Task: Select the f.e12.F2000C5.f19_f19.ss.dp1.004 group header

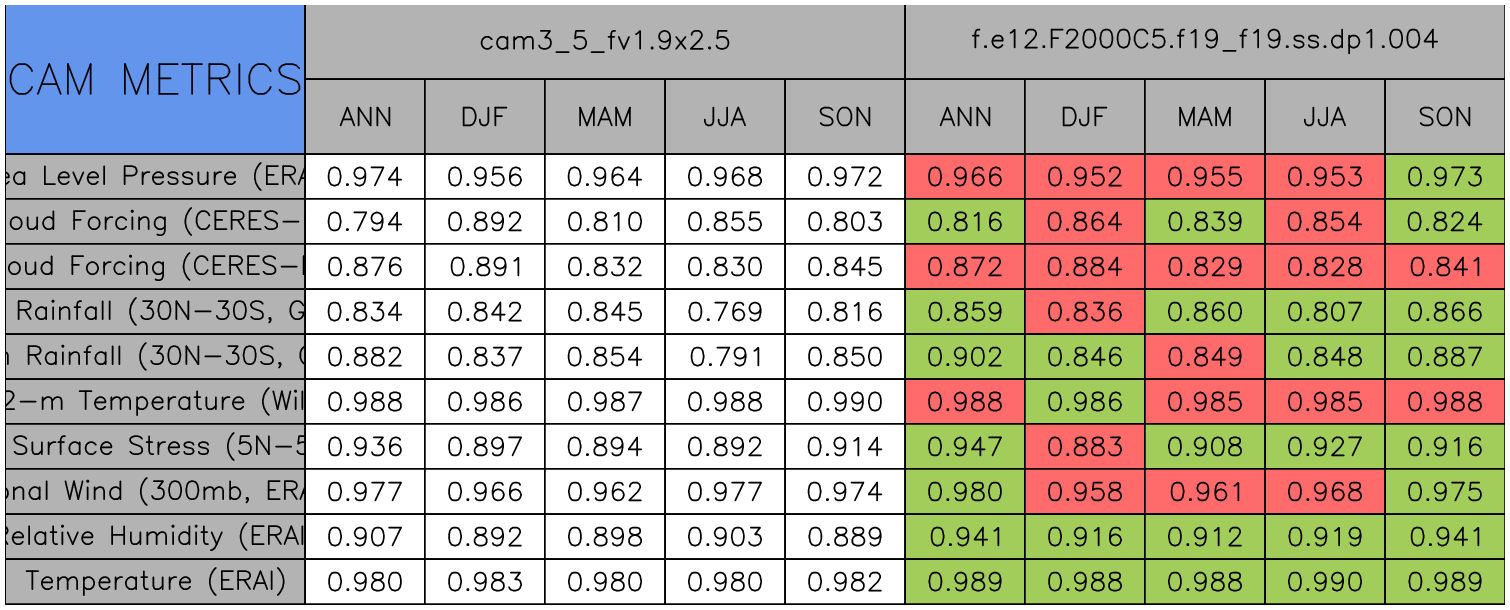Action: (1205, 41)
